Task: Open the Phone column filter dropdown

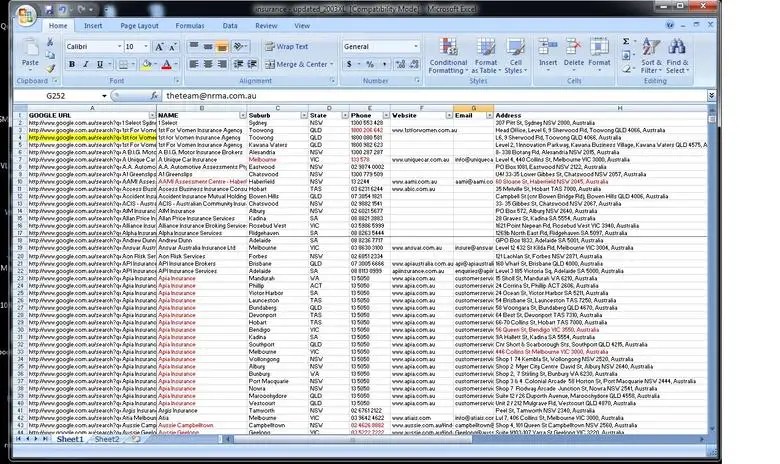Action: [386, 115]
